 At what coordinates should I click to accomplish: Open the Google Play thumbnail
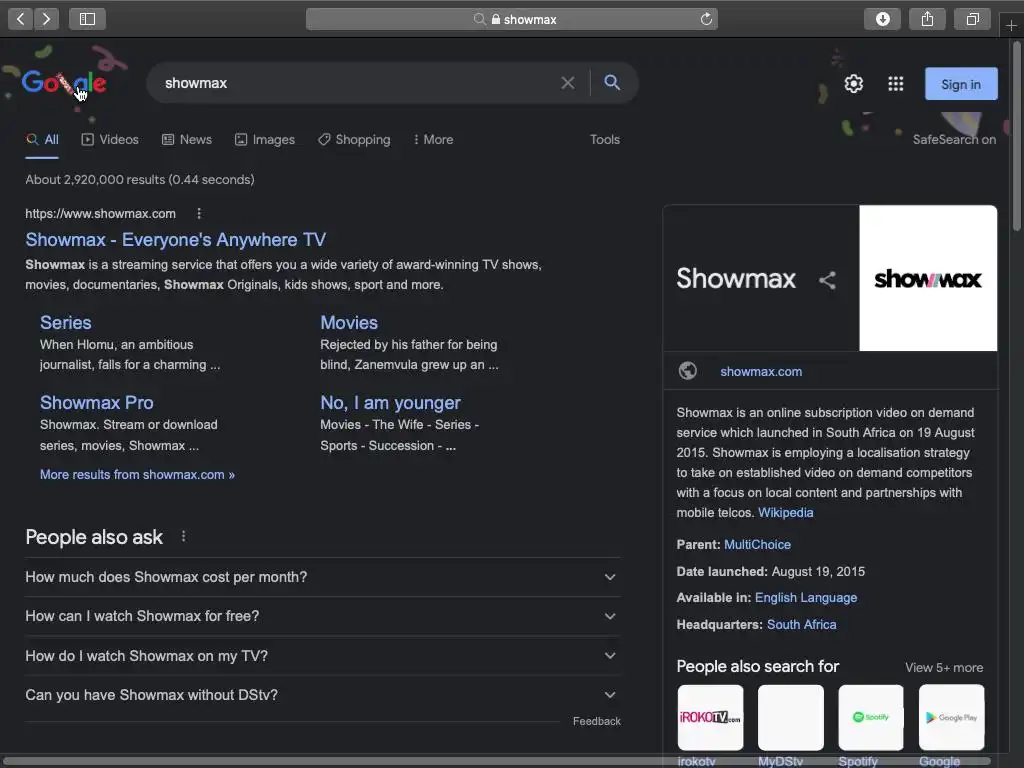point(951,717)
